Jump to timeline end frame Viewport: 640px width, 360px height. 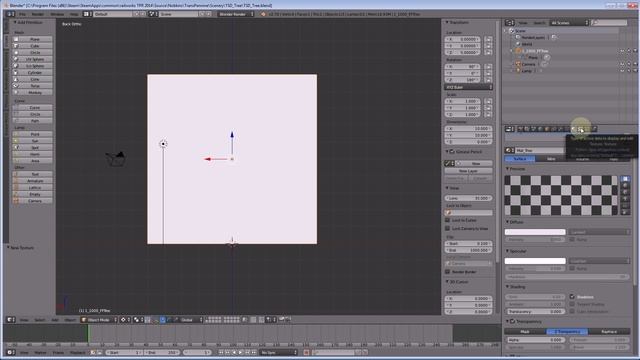[254, 352]
